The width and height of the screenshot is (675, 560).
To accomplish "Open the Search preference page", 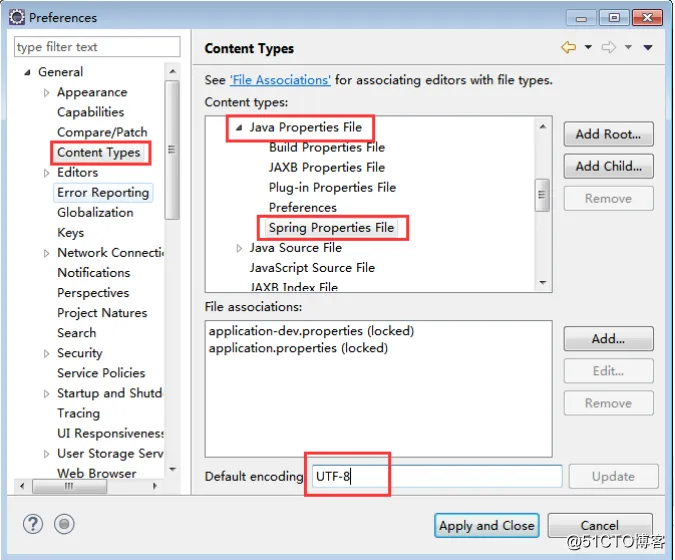I will click(x=77, y=333).
